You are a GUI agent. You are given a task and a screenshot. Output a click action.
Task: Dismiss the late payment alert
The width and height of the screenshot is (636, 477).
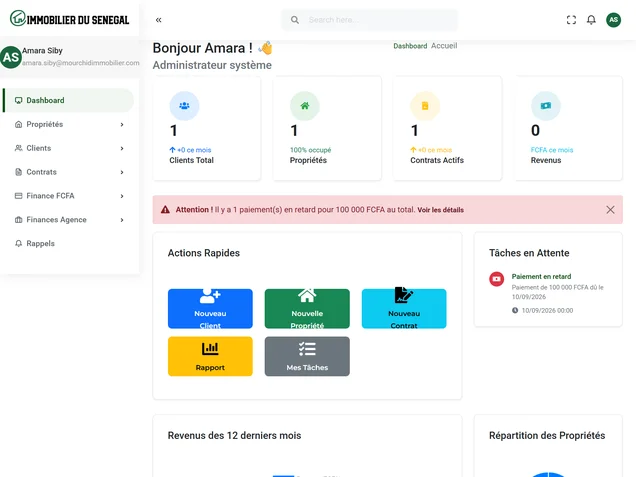coord(610,210)
